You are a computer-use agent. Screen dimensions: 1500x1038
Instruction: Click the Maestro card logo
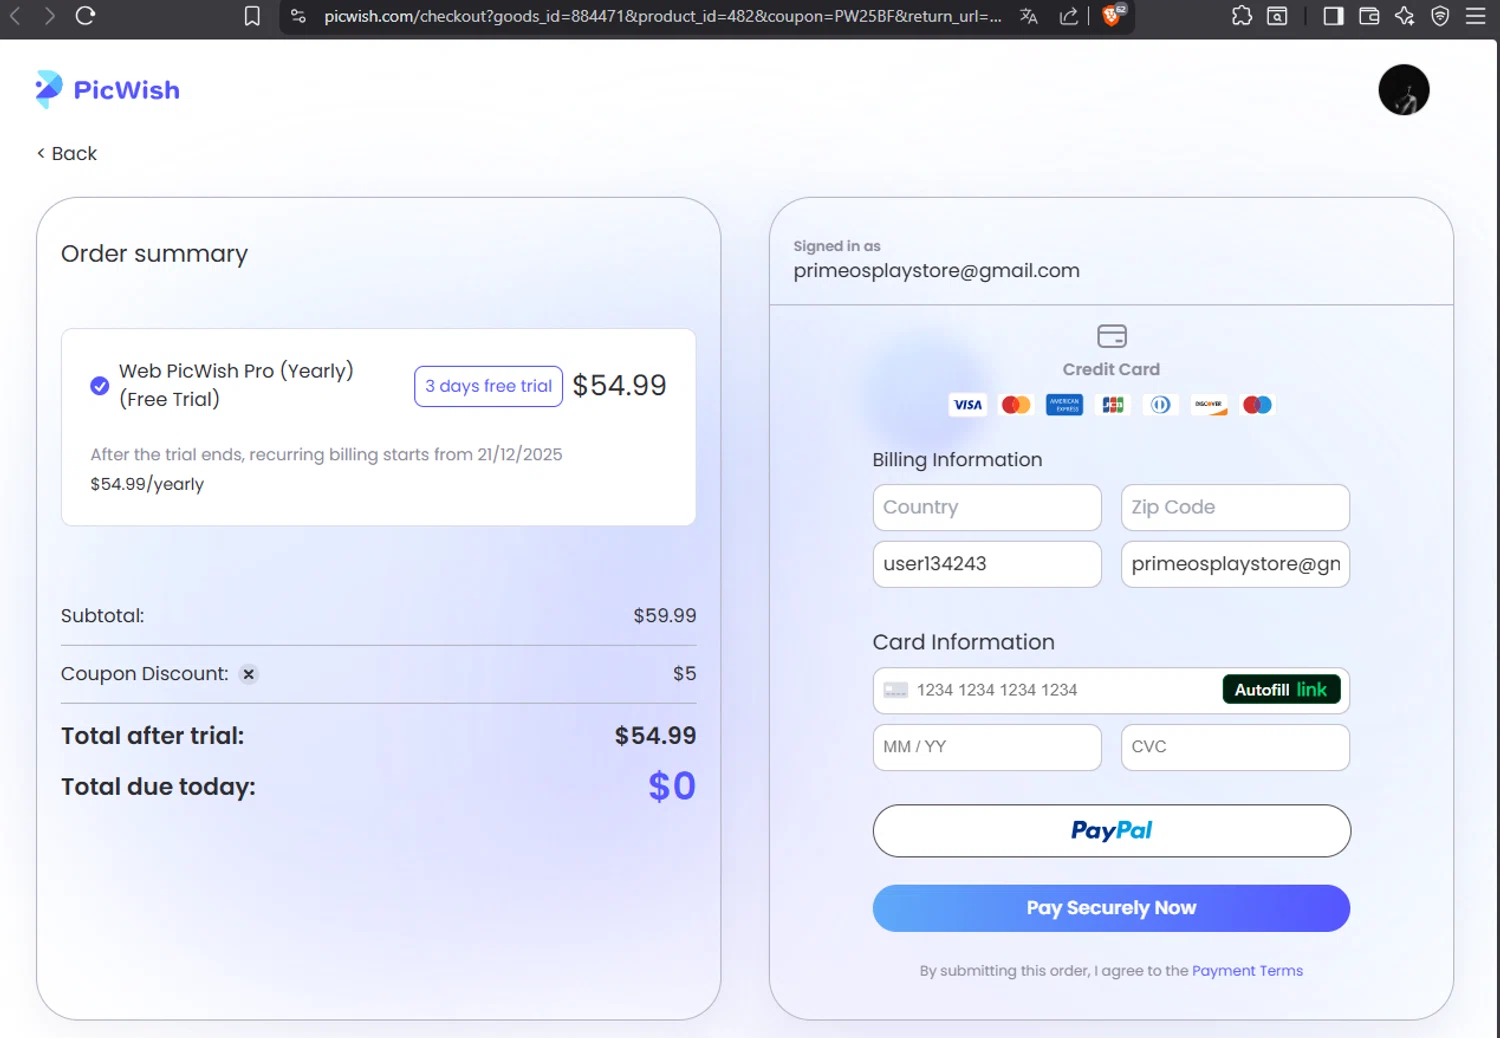pyautogui.click(x=1257, y=405)
